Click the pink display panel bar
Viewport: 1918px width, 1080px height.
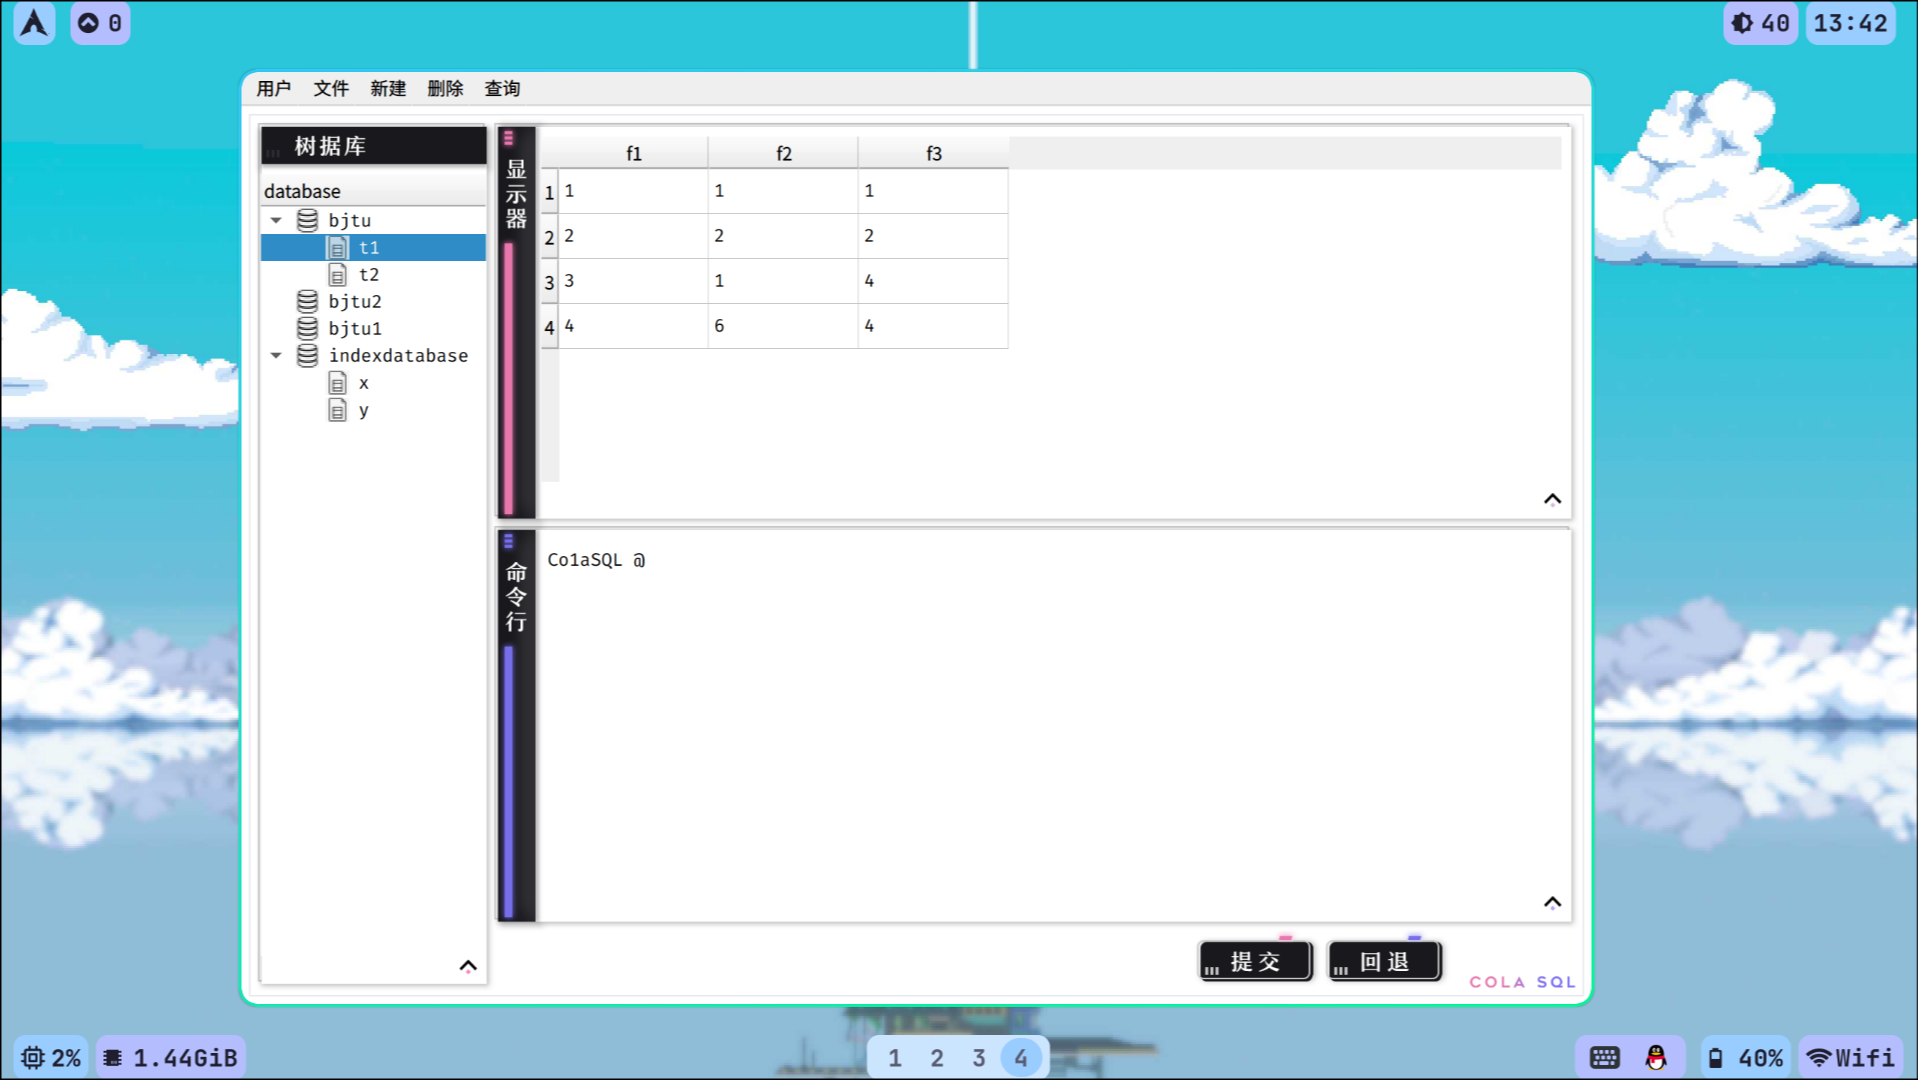coord(508,378)
